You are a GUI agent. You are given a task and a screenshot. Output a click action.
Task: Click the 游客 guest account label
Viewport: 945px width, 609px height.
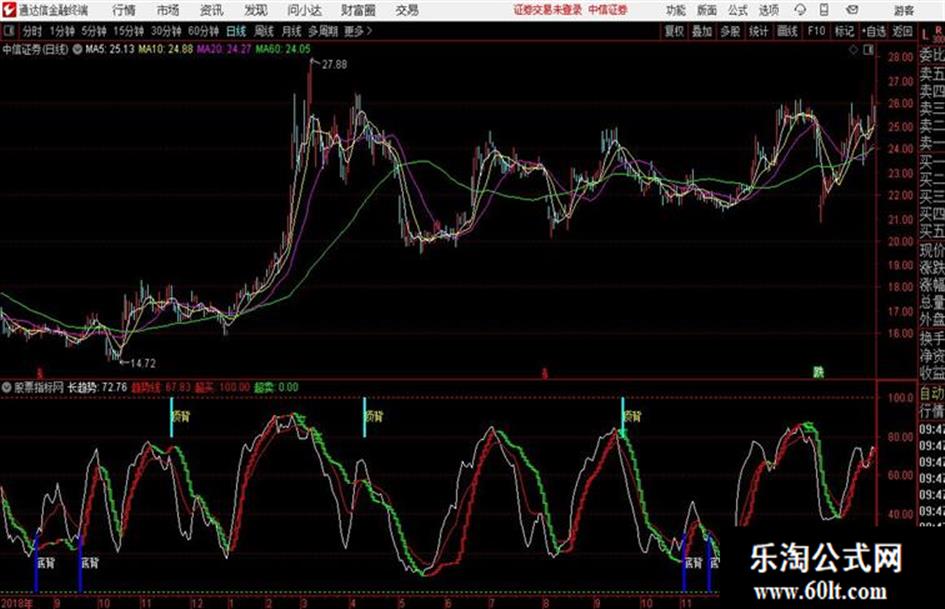[903, 10]
